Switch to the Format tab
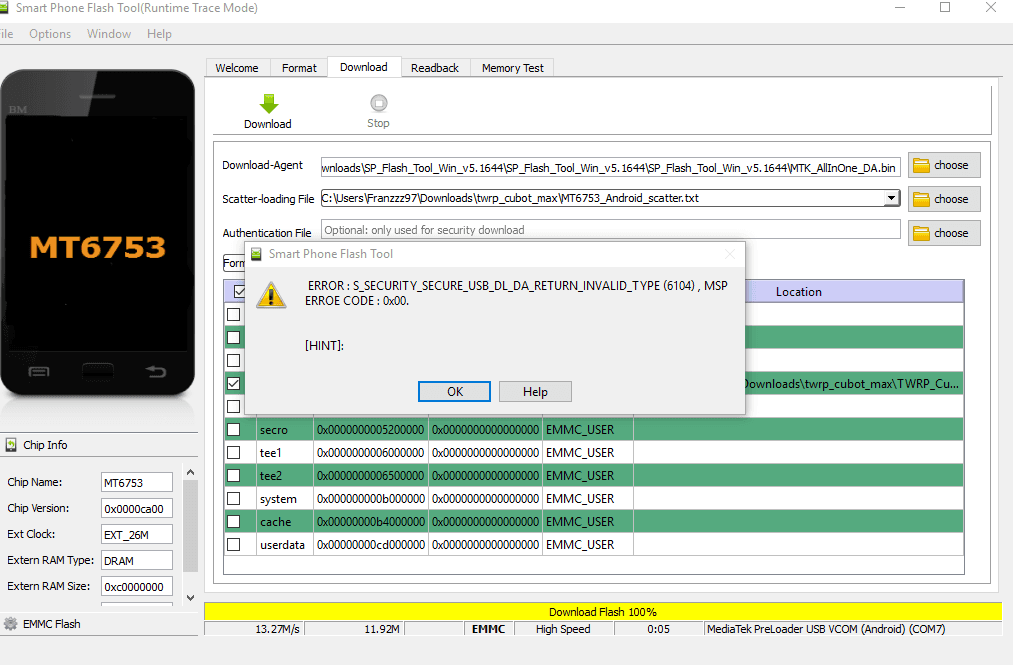The image size is (1013, 665). pos(299,68)
